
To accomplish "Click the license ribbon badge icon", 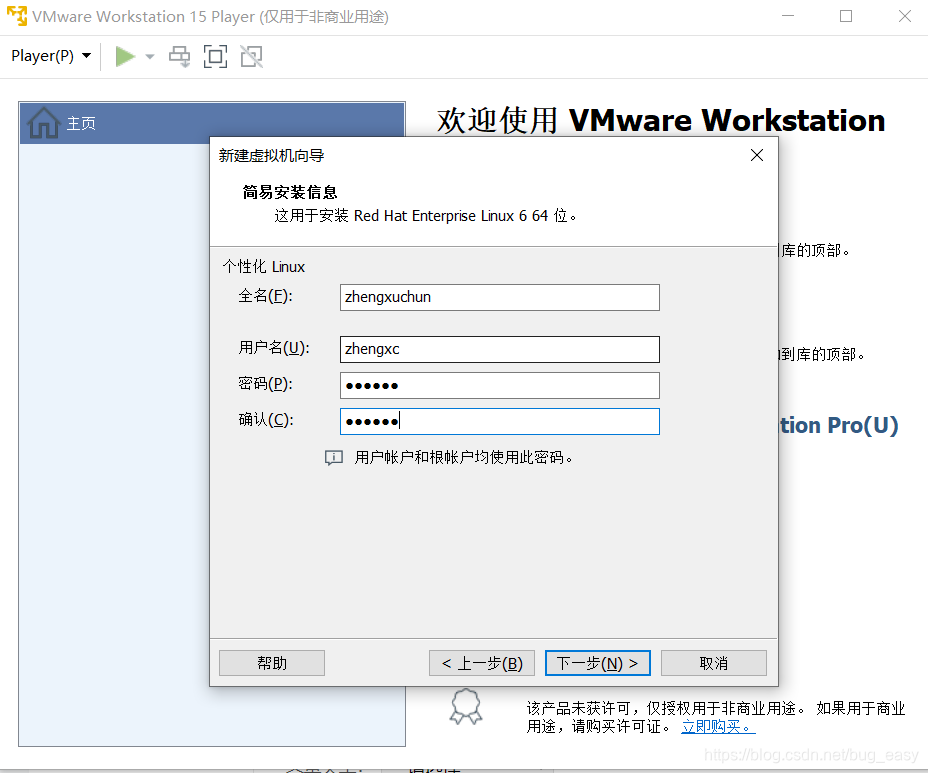I will pyautogui.click(x=466, y=706).
